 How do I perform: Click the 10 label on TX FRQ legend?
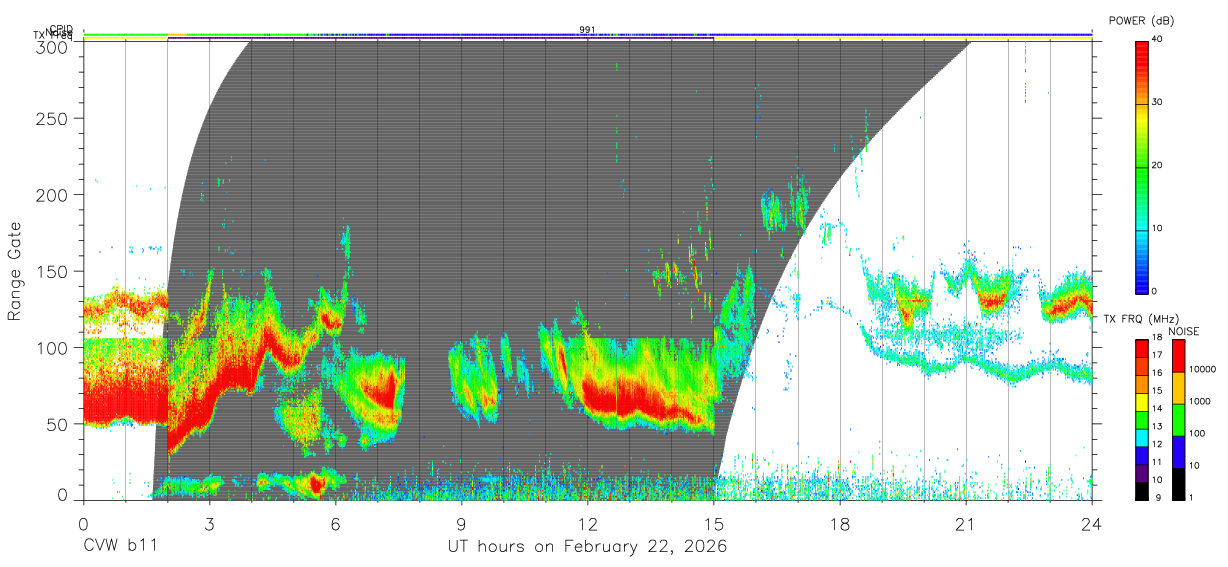point(1157,480)
